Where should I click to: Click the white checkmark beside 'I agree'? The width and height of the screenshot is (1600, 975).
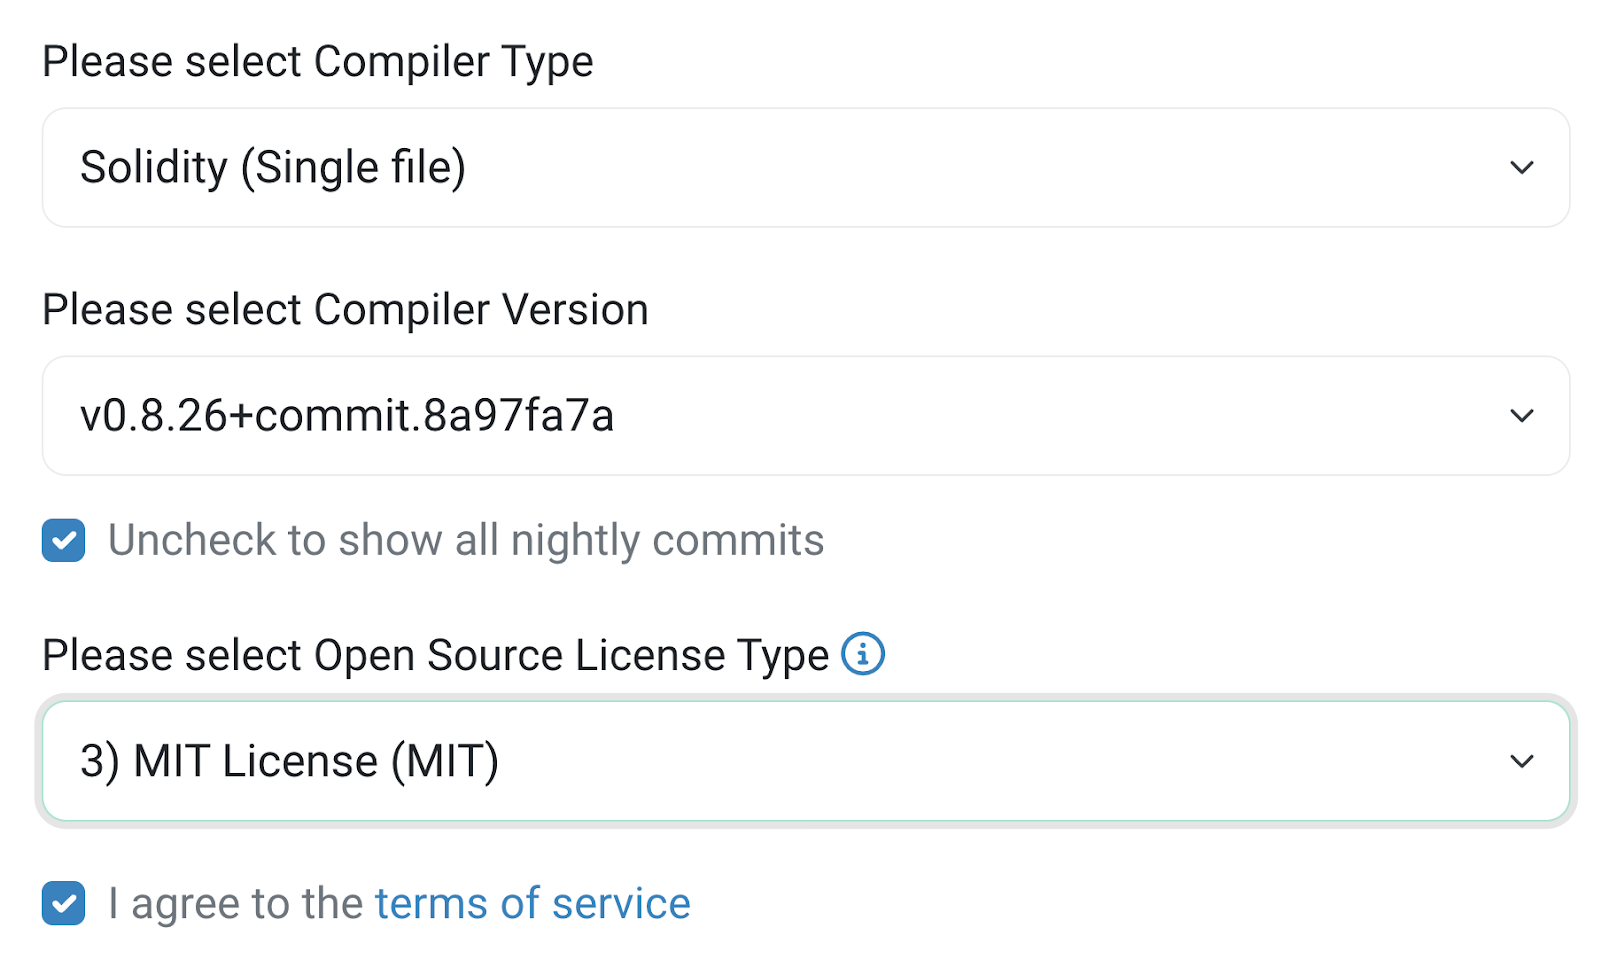[64, 904]
